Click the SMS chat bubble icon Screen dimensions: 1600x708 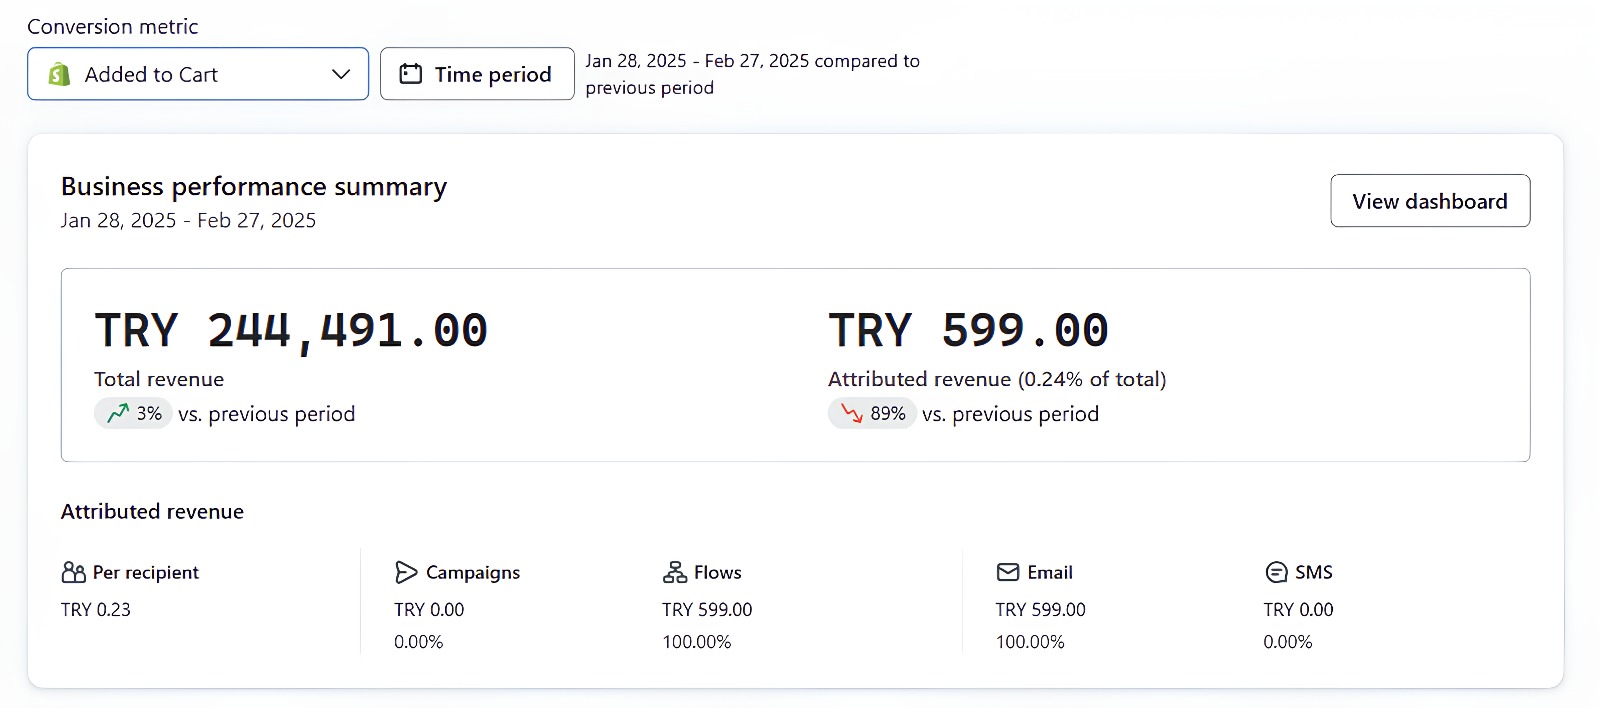(x=1276, y=572)
